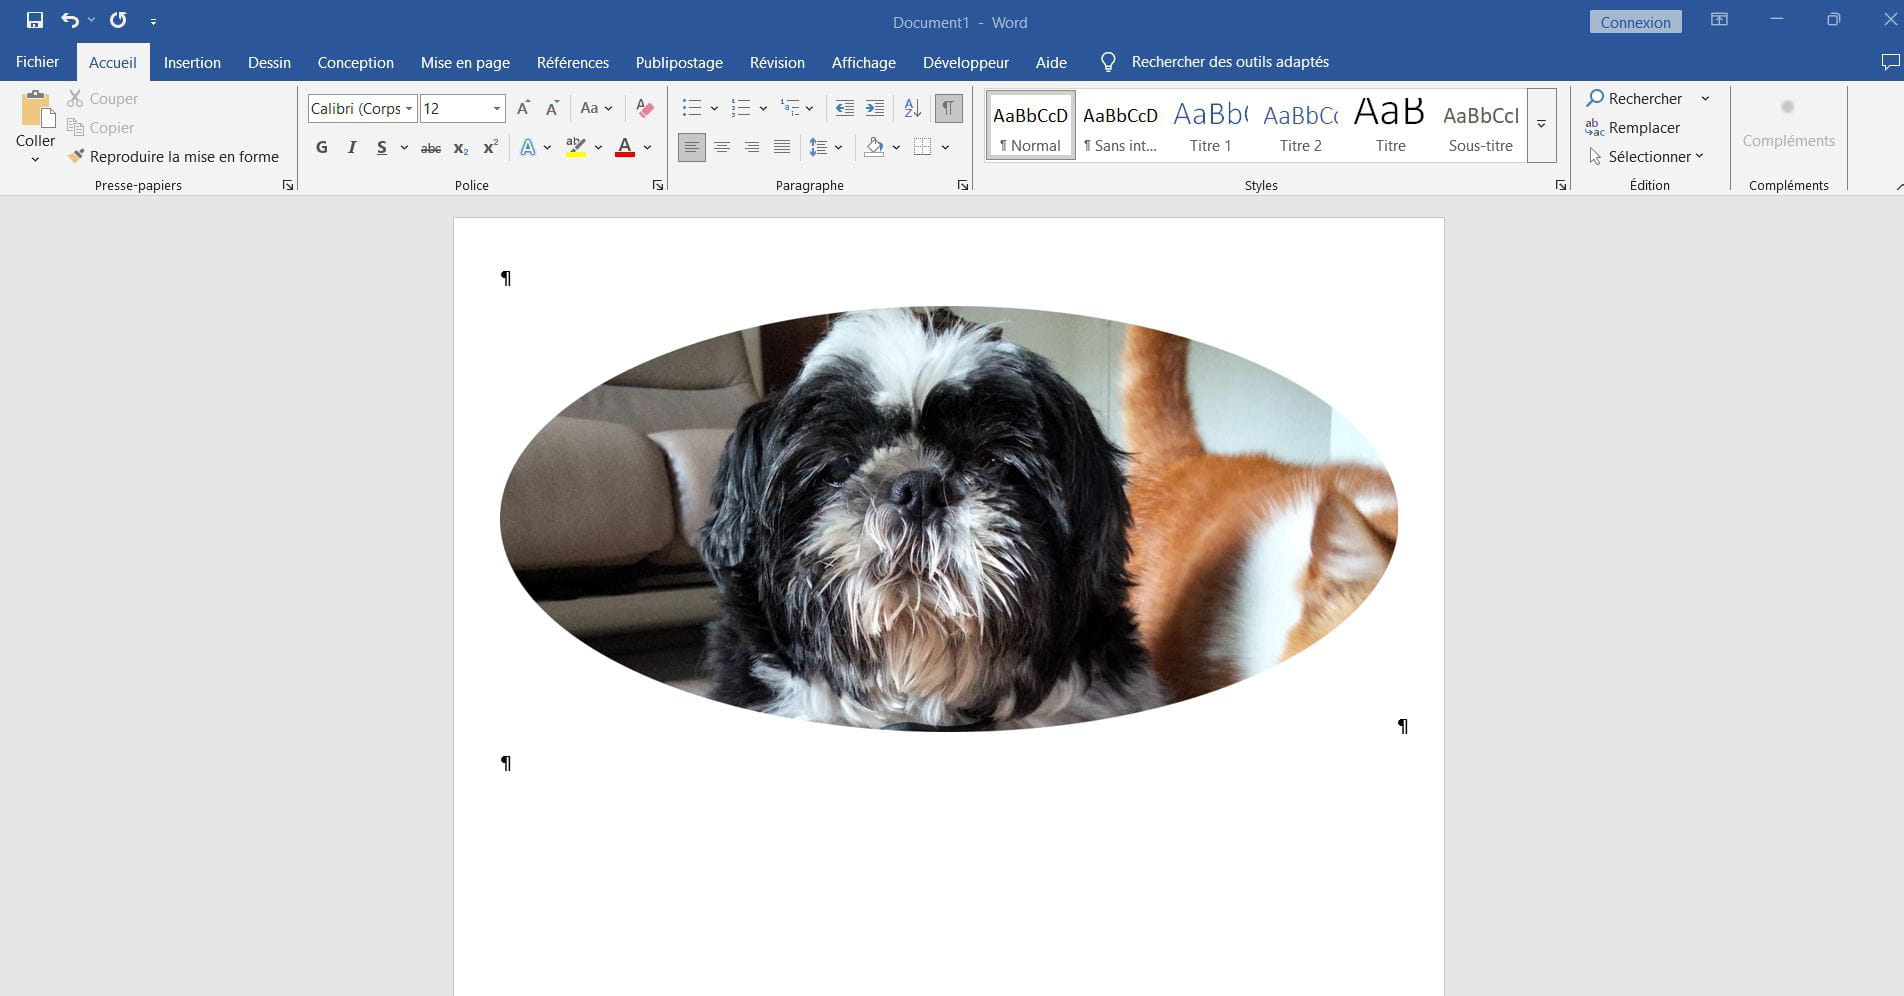
Task: Apply yellow text highlight color
Action: [x=575, y=148]
